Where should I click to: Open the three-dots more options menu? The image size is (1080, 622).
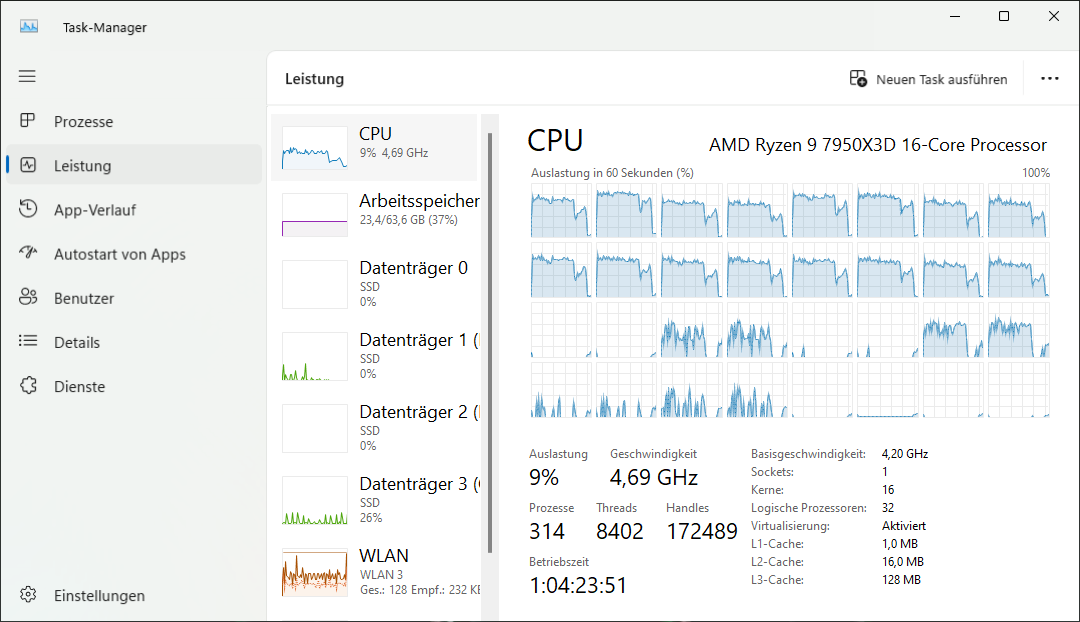tap(1050, 79)
